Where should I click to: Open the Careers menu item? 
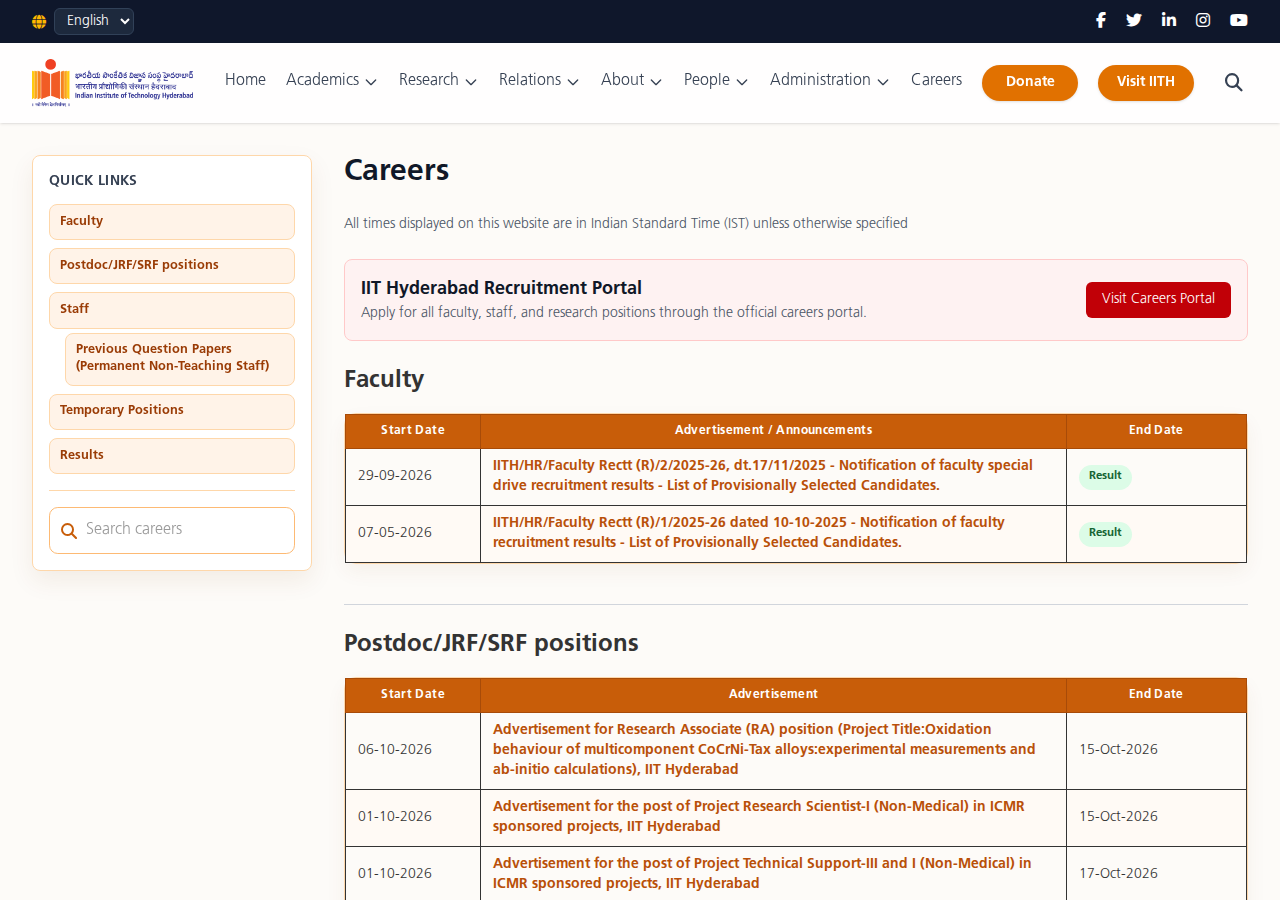(x=936, y=80)
